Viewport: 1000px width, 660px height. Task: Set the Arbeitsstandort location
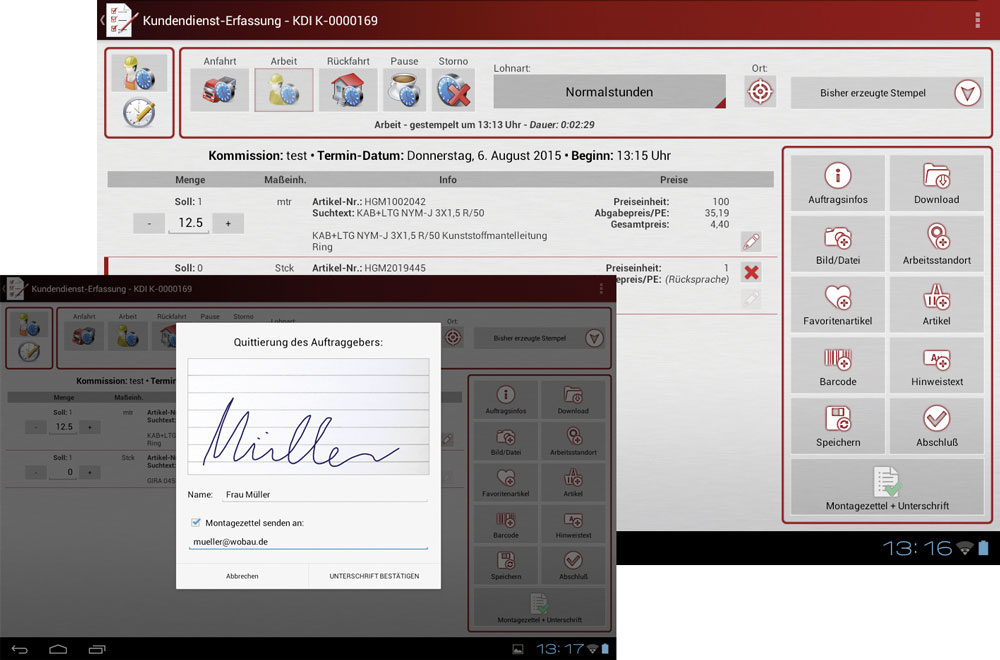(936, 244)
